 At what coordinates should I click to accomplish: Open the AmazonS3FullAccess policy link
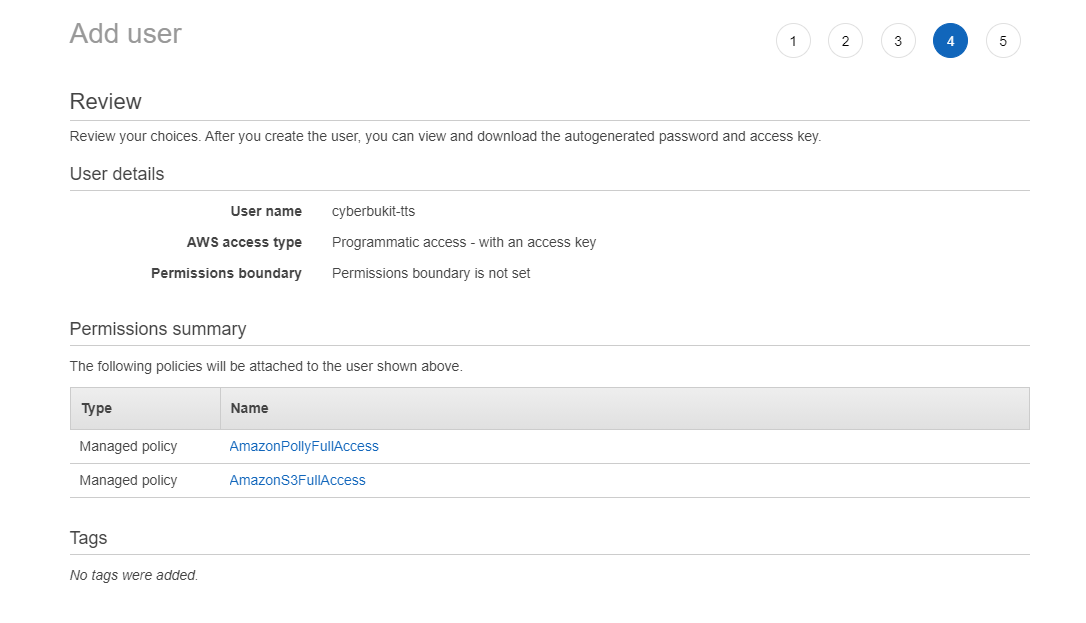point(297,480)
